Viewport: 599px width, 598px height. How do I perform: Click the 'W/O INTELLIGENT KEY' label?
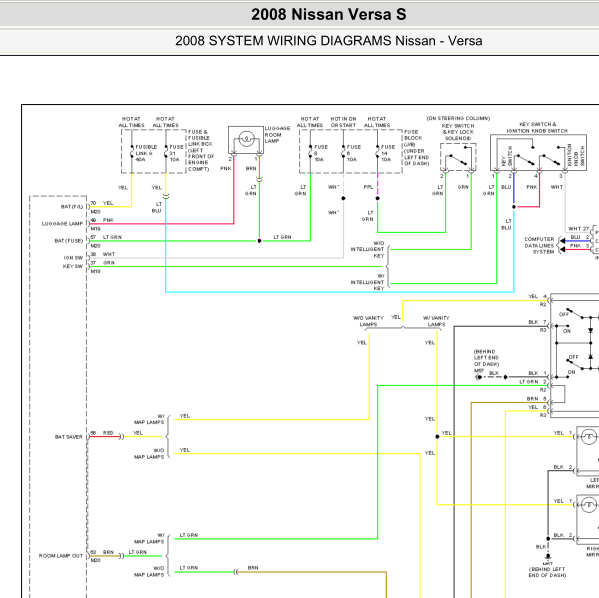pyautogui.click(x=367, y=250)
